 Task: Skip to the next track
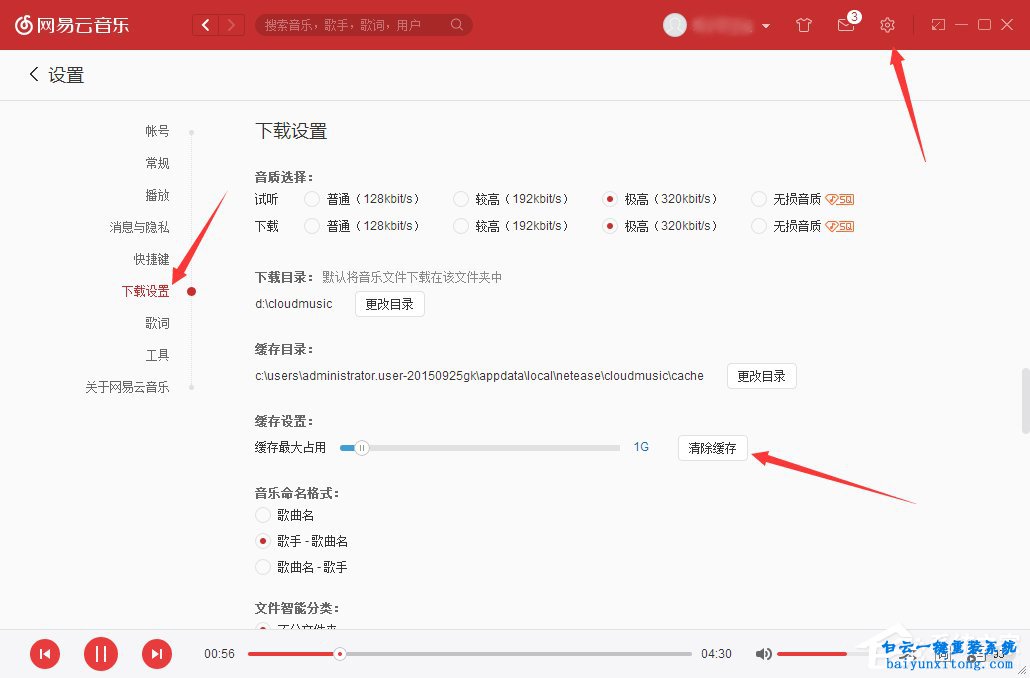point(156,653)
